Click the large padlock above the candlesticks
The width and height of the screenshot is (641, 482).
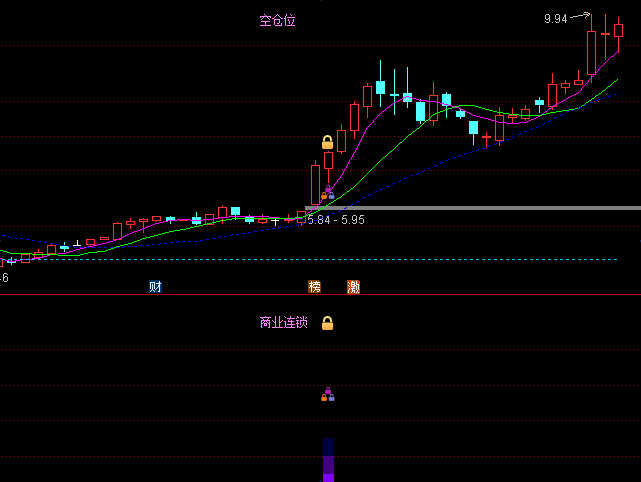pyautogui.click(x=327, y=142)
